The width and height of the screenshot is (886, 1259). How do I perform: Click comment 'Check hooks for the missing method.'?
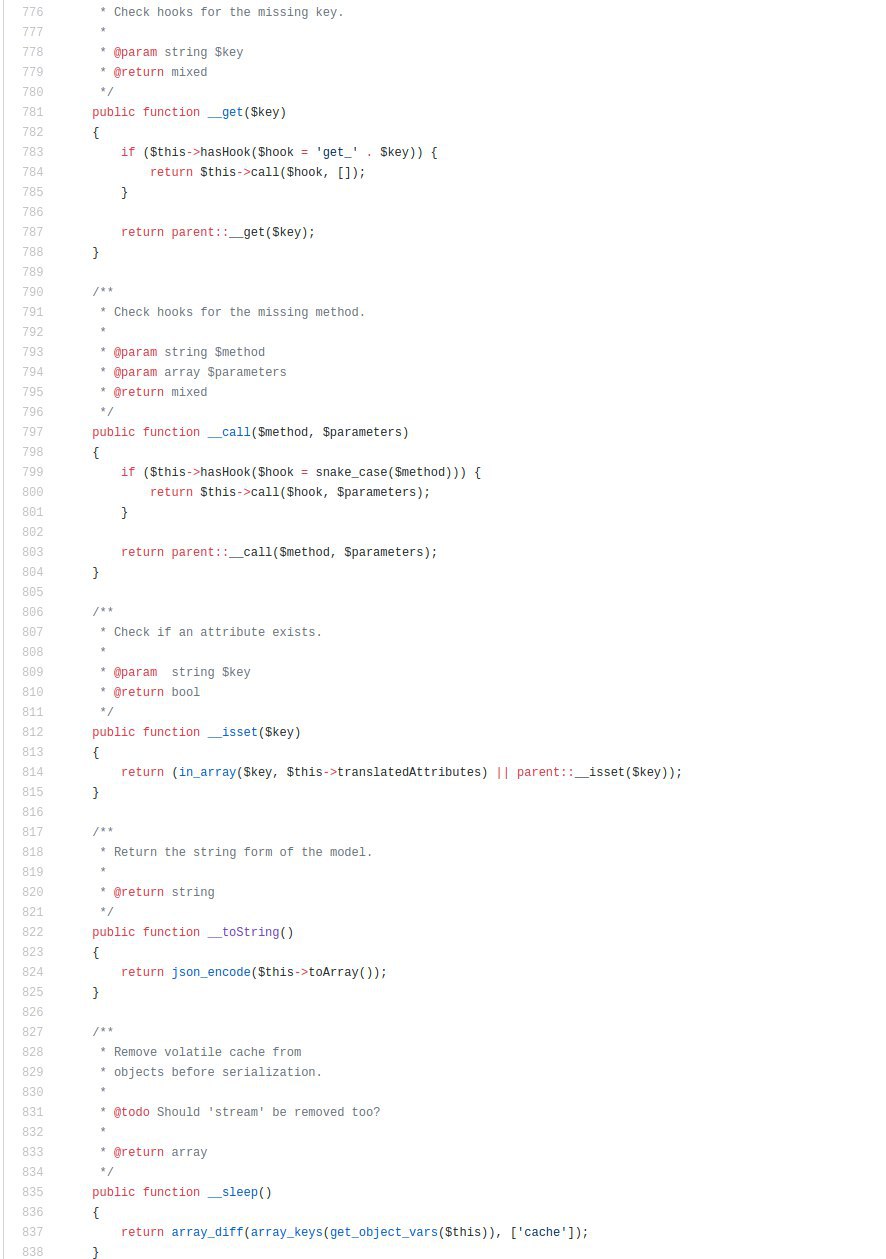point(240,312)
